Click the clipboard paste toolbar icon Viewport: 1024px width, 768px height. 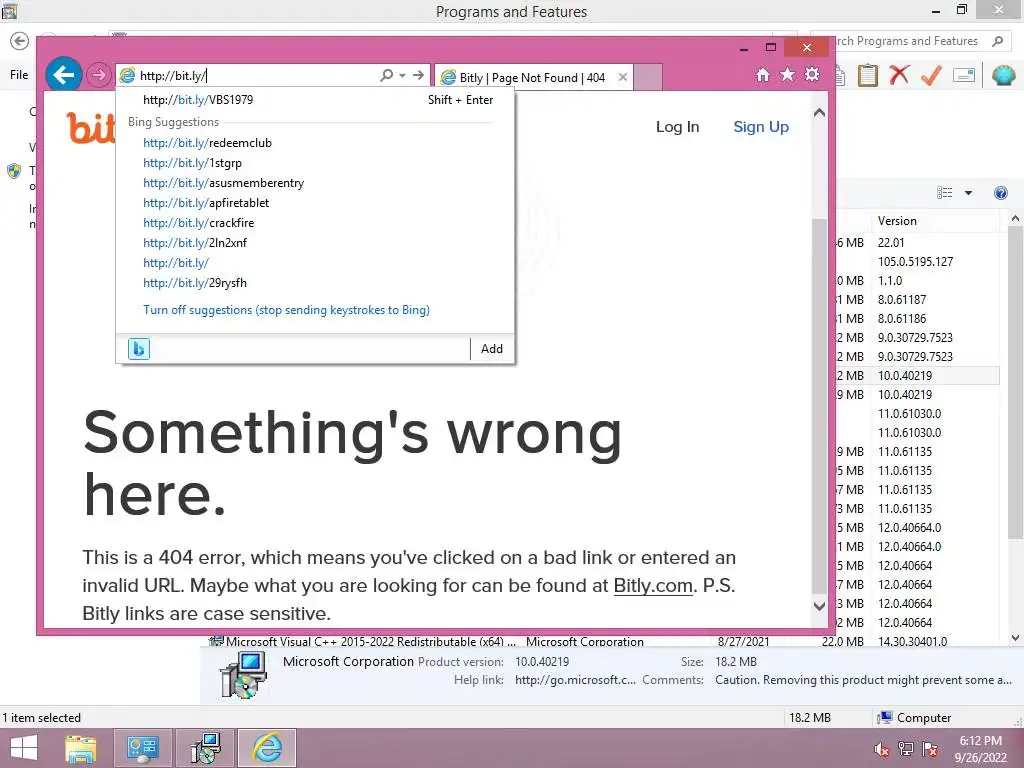(x=867, y=75)
